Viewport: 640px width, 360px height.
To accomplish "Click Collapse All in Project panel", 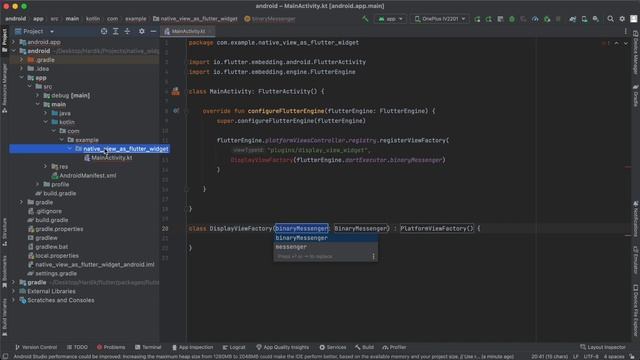I will [x=127, y=31].
